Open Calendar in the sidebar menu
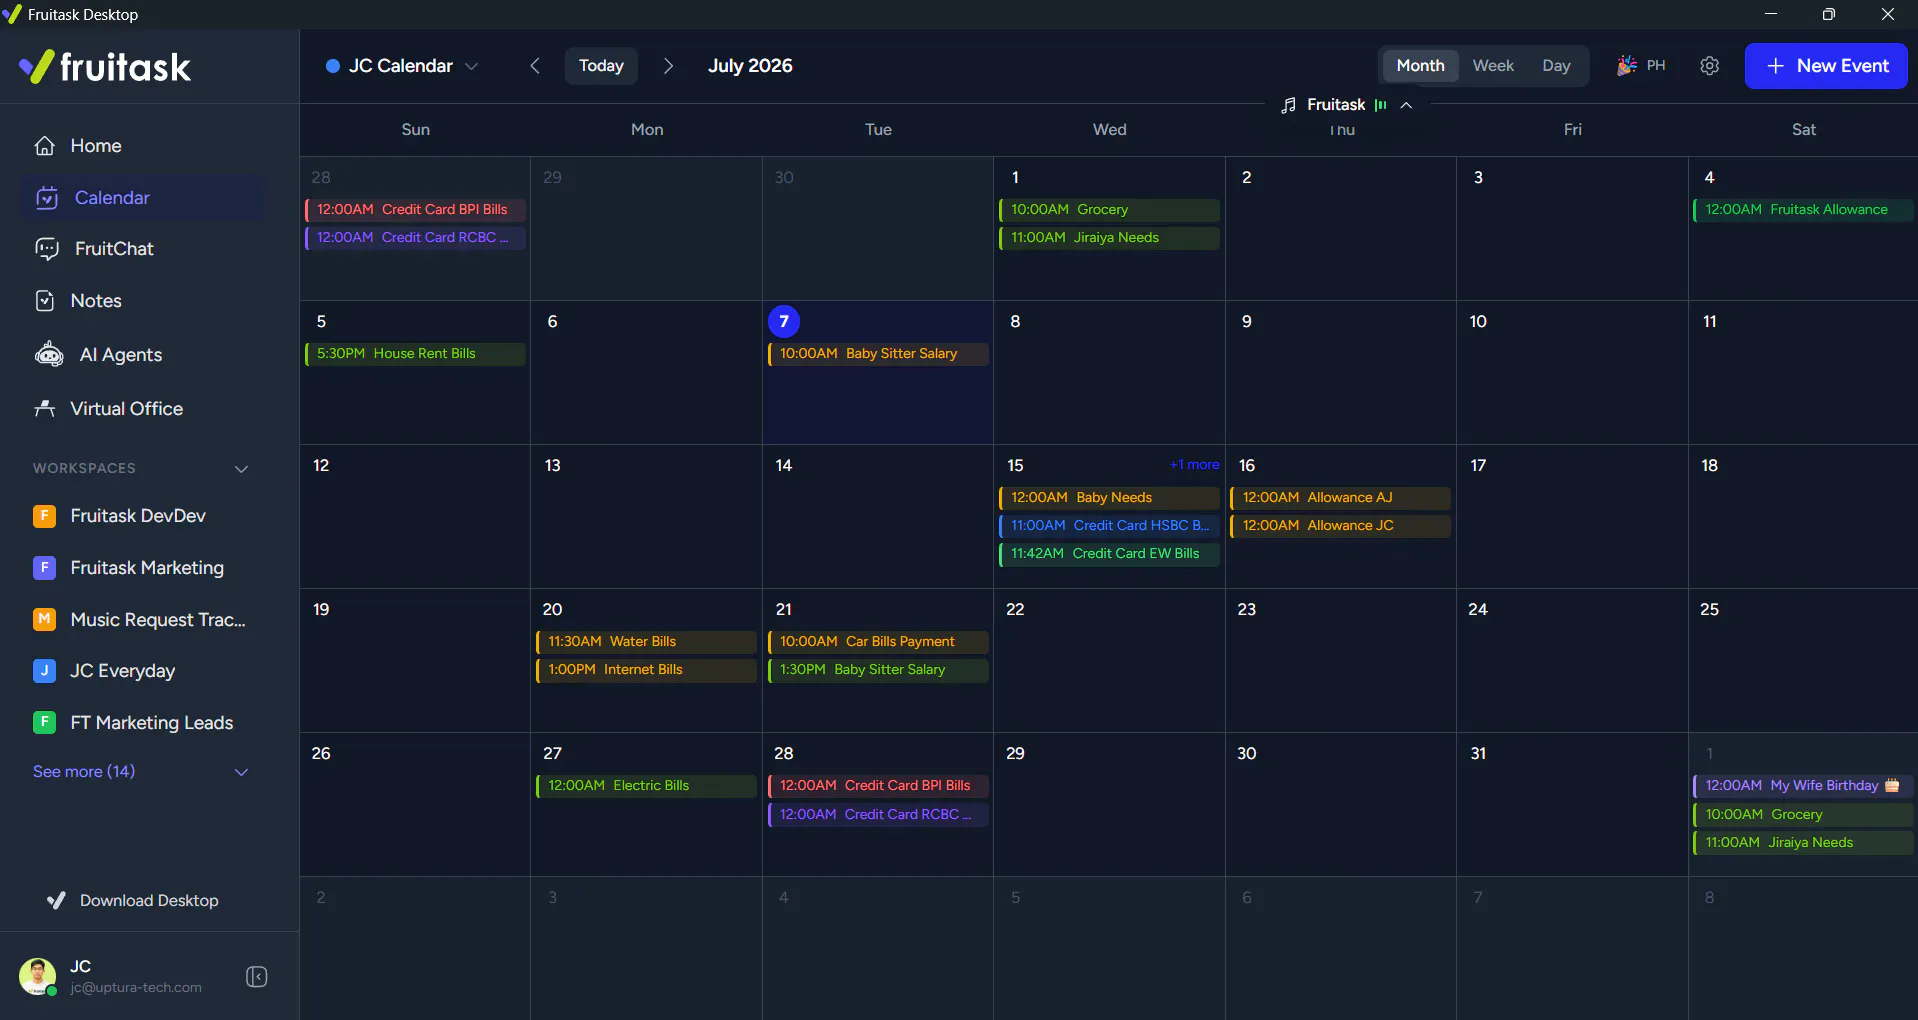This screenshot has width=1918, height=1020. tap(142, 198)
